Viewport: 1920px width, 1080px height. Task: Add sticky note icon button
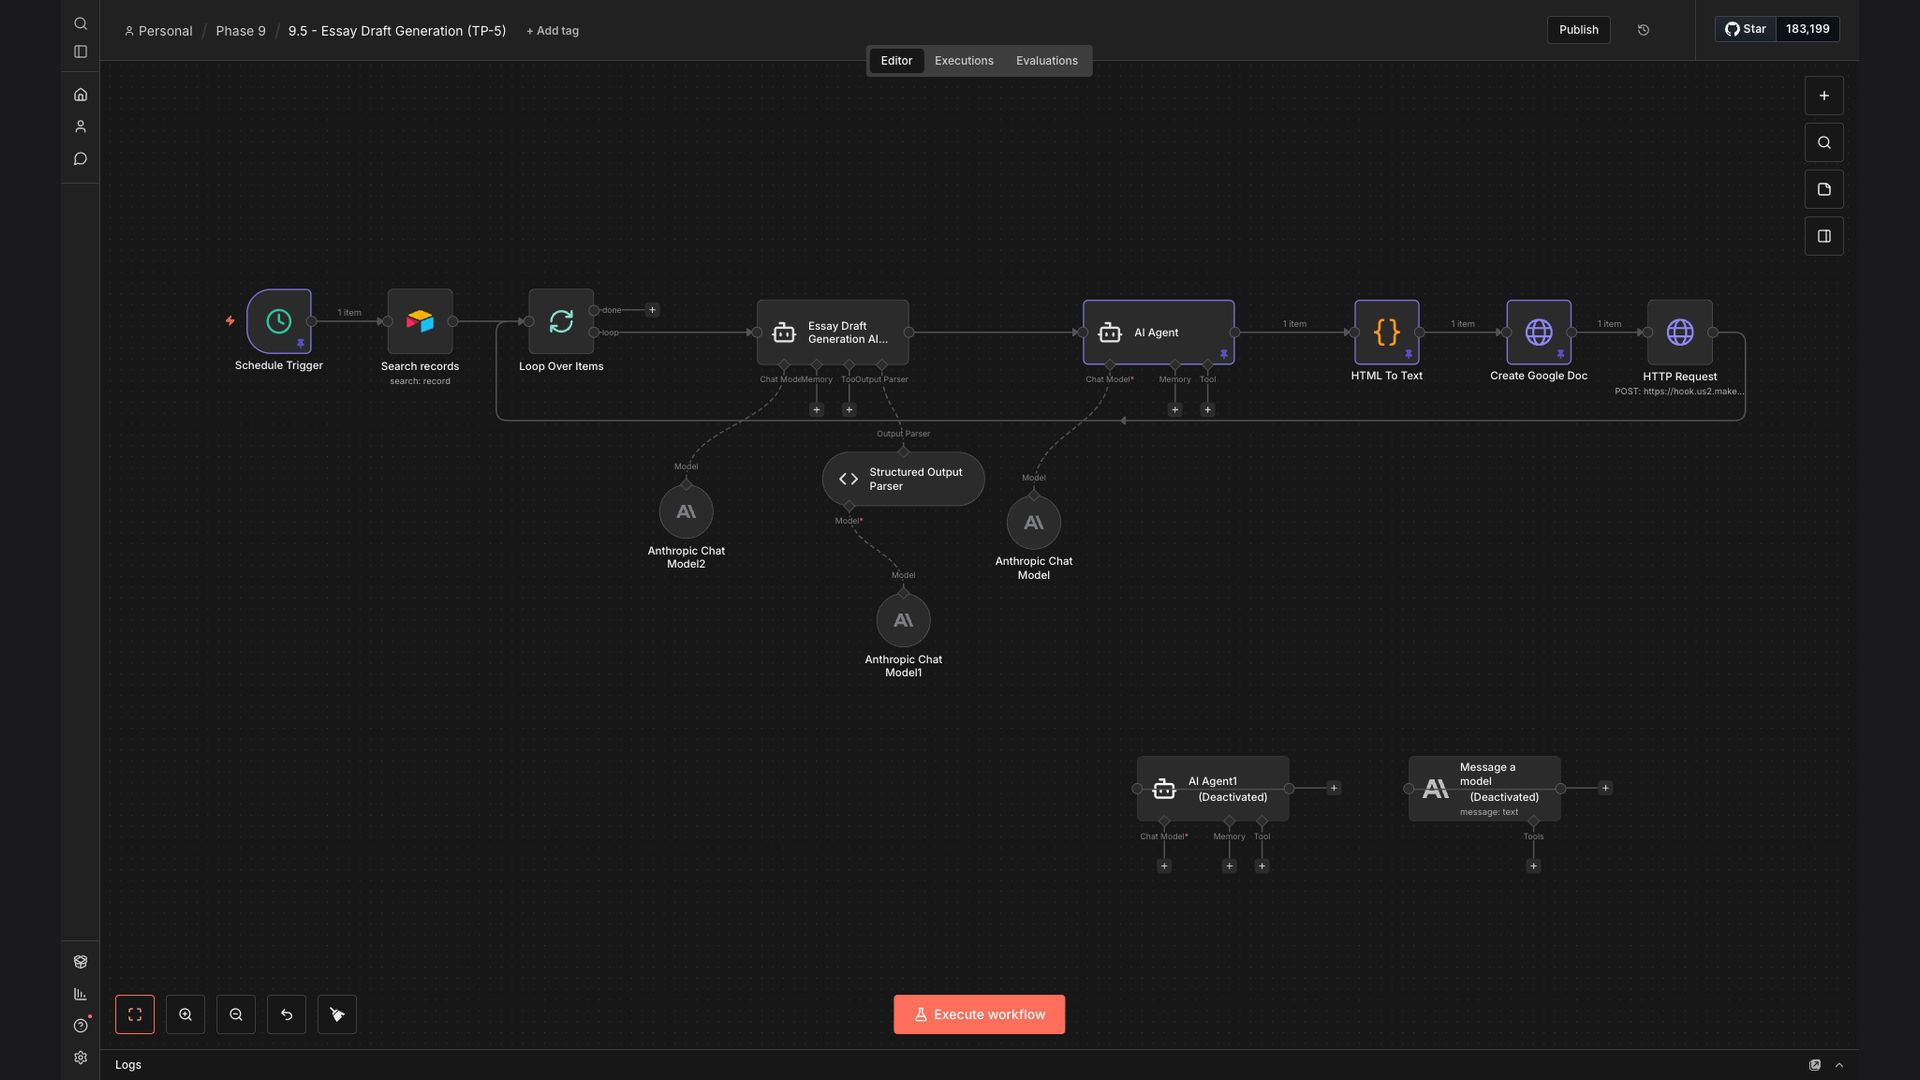pyautogui.click(x=1823, y=189)
